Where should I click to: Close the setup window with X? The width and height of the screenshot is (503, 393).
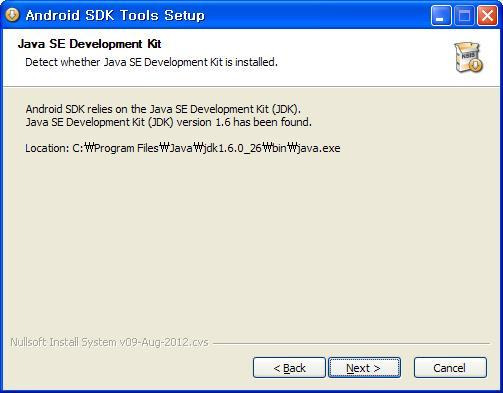point(487,15)
